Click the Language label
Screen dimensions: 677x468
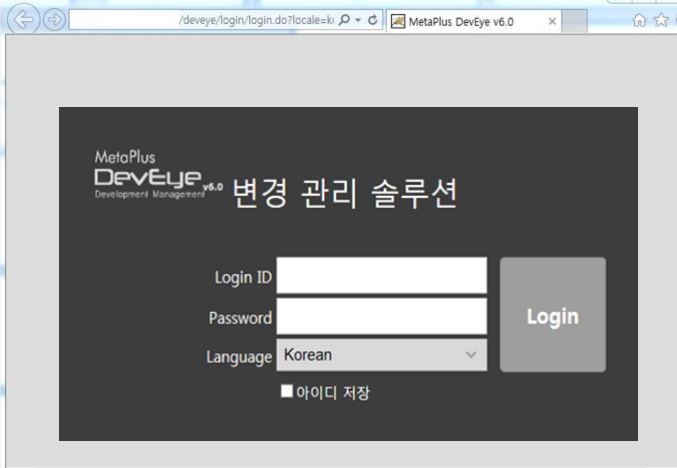tap(239, 357)
